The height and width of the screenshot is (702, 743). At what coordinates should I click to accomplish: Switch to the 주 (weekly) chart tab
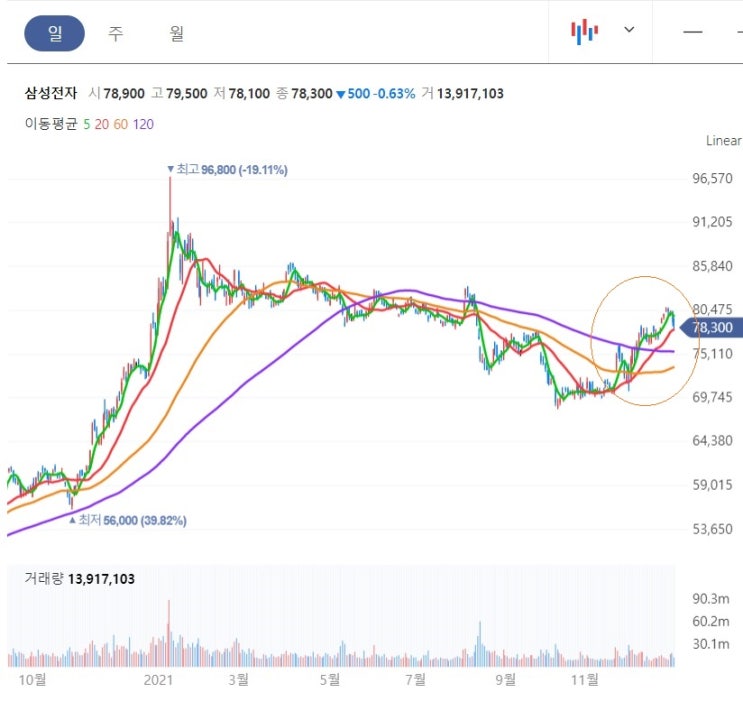(116, 33)
